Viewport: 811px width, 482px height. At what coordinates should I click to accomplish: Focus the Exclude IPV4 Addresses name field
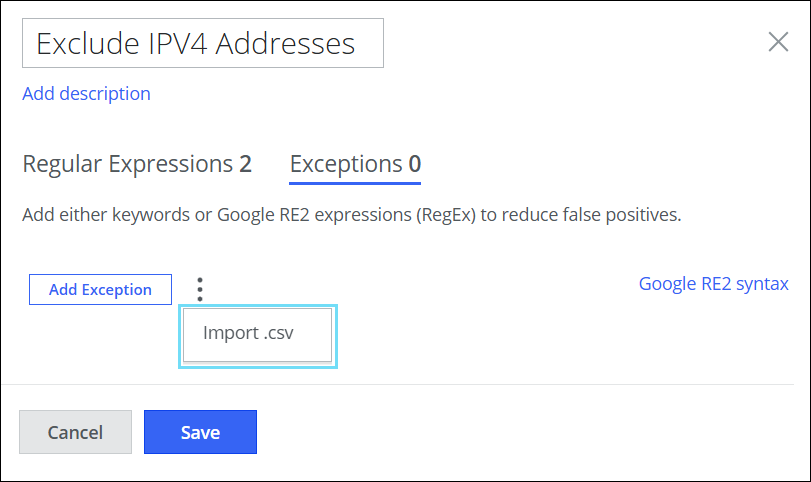(x=203, y=44)
